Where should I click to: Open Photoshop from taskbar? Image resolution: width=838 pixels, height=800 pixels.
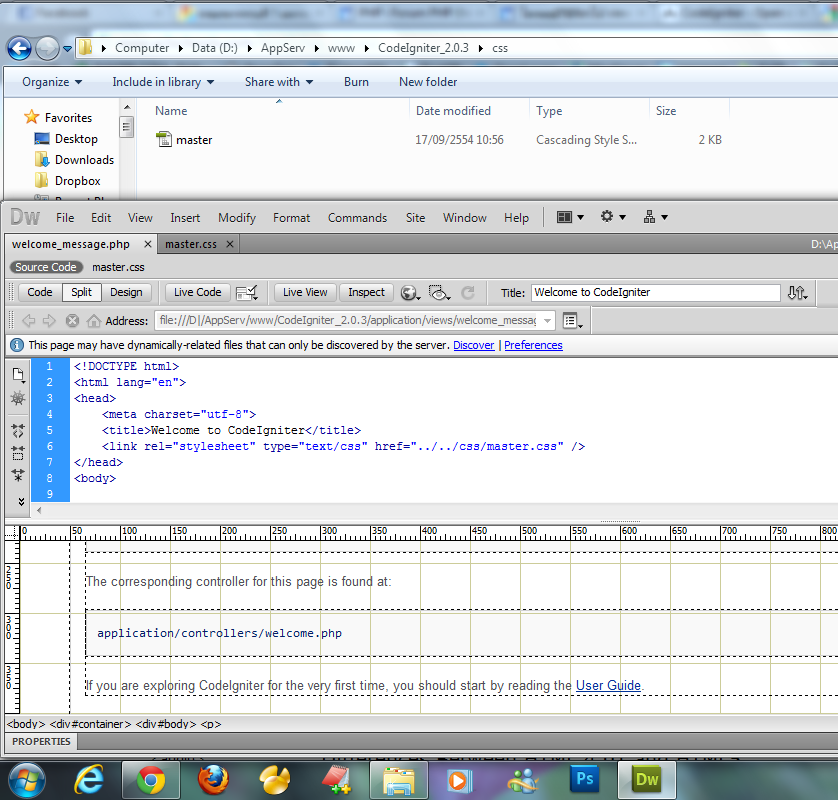pos(584,780)
